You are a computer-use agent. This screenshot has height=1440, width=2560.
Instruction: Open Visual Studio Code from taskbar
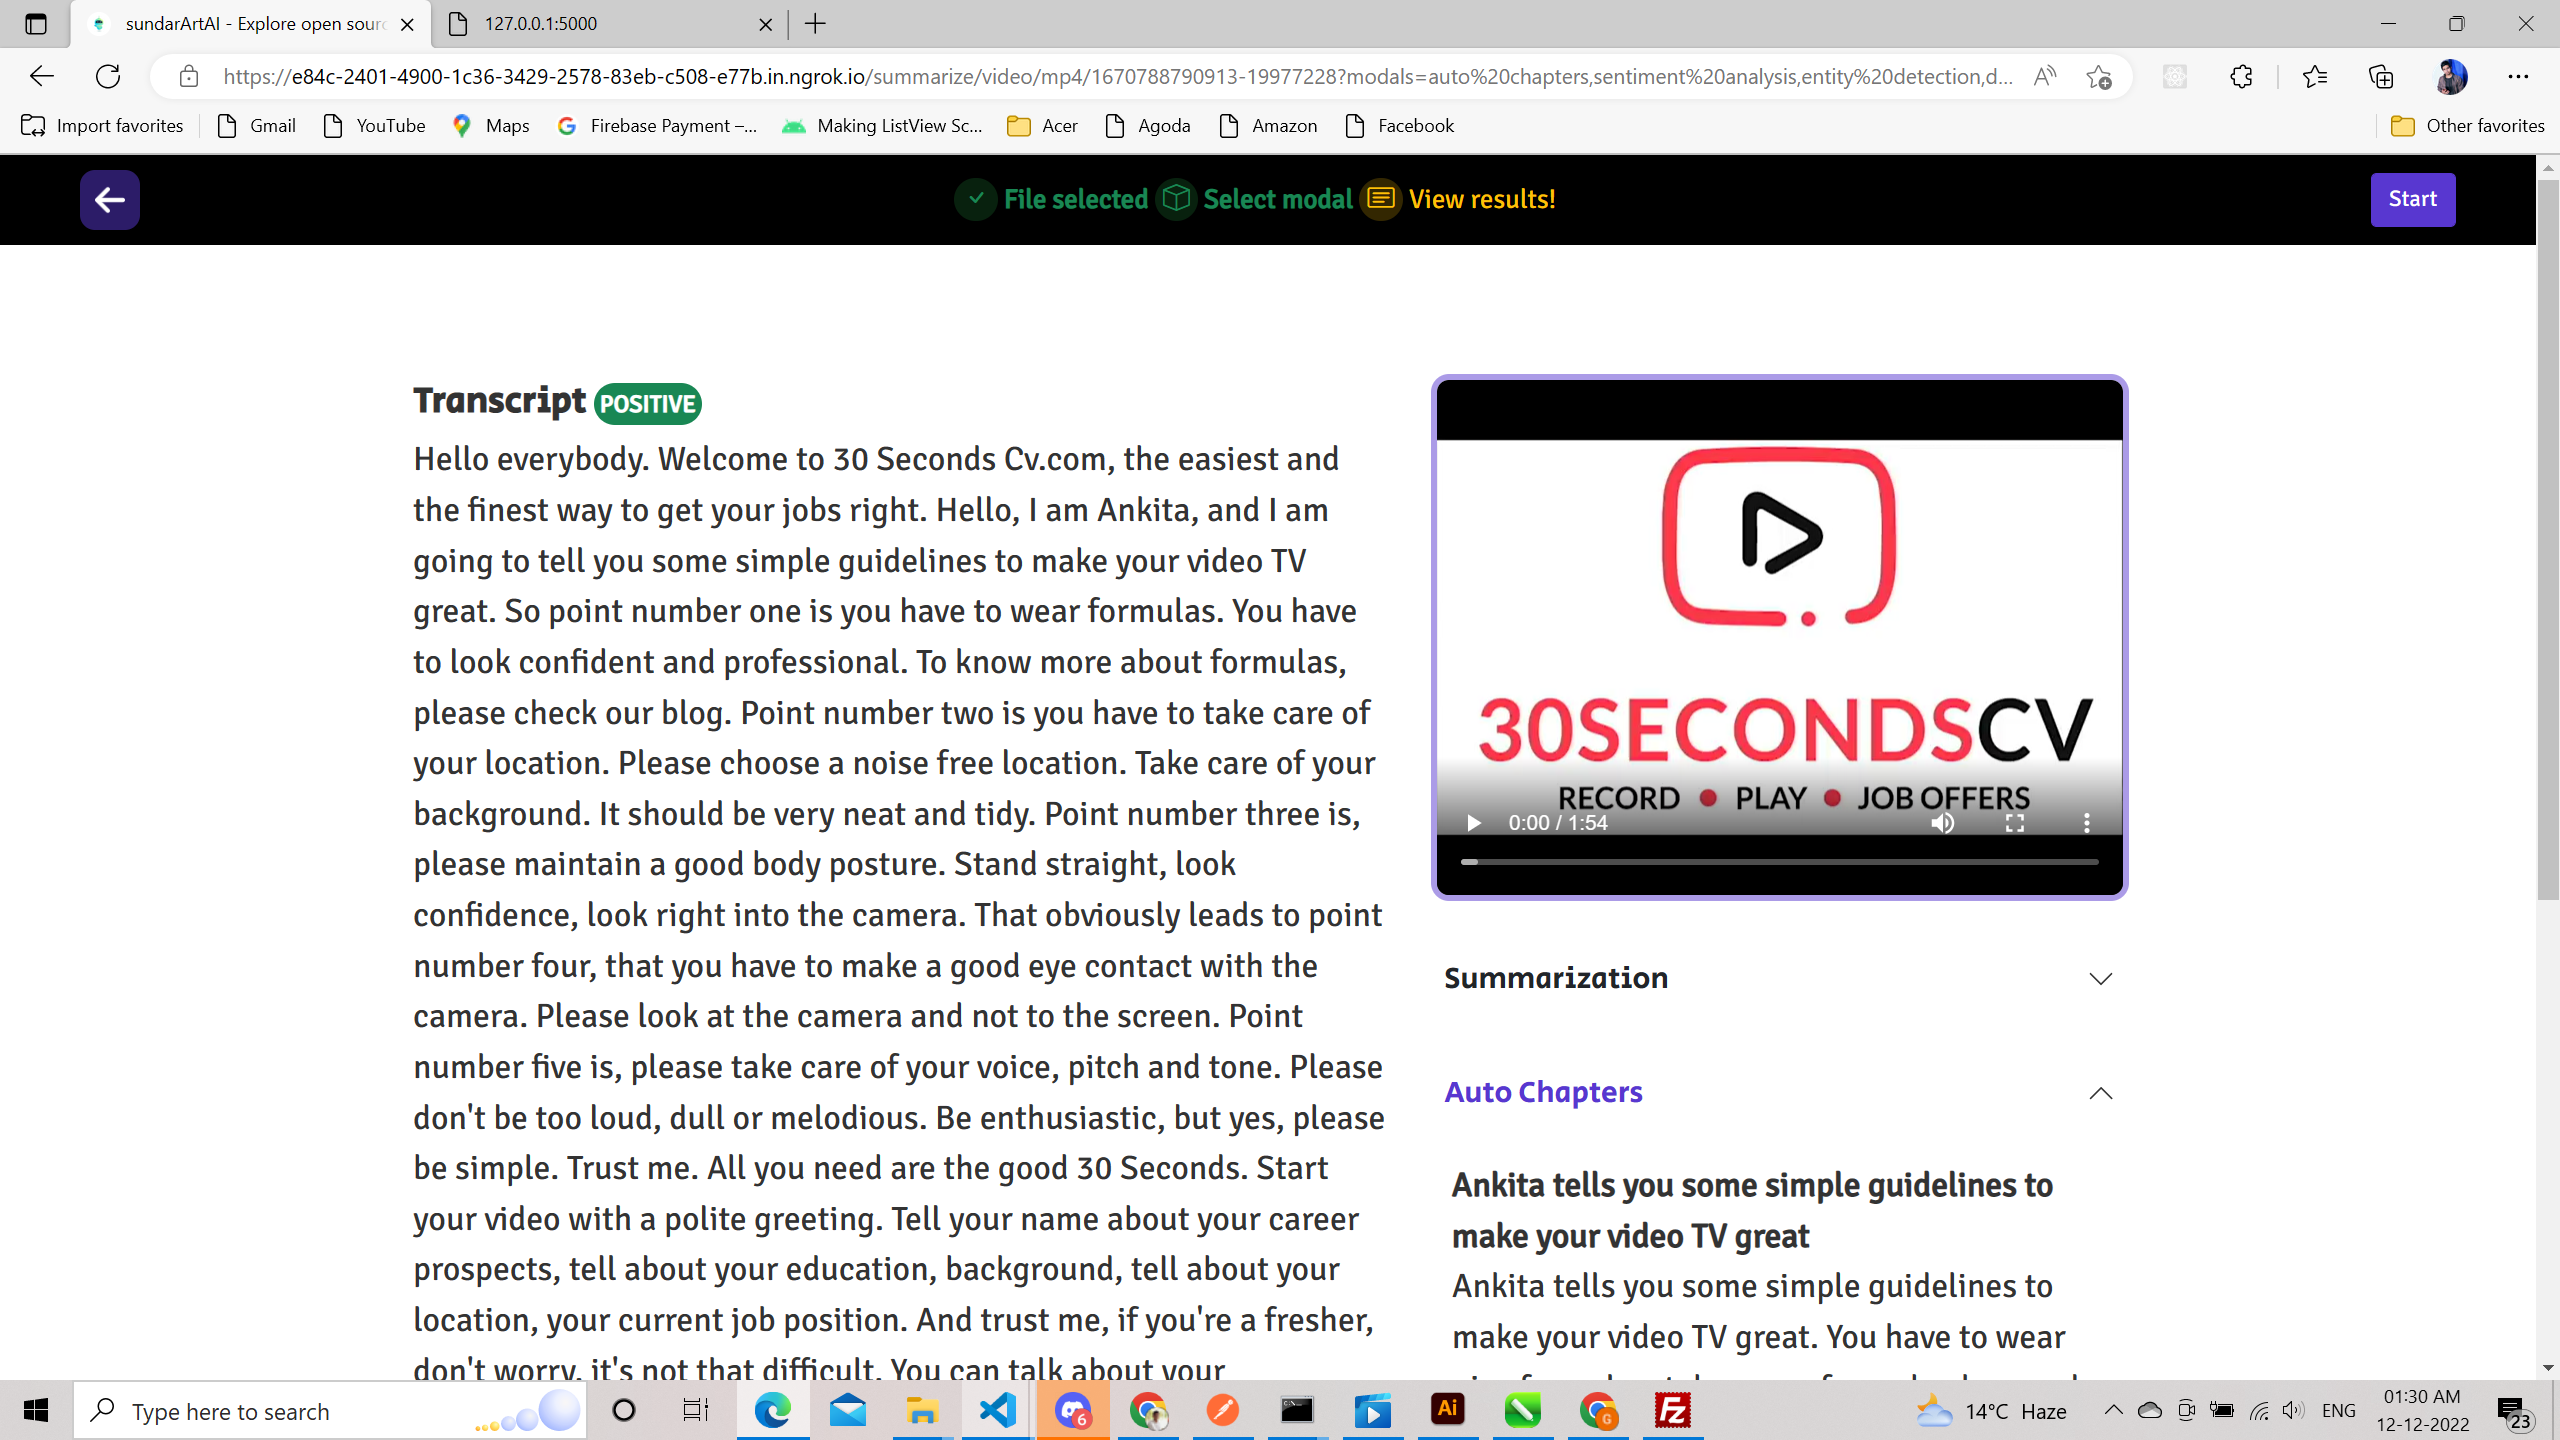tap(997, 1411)
